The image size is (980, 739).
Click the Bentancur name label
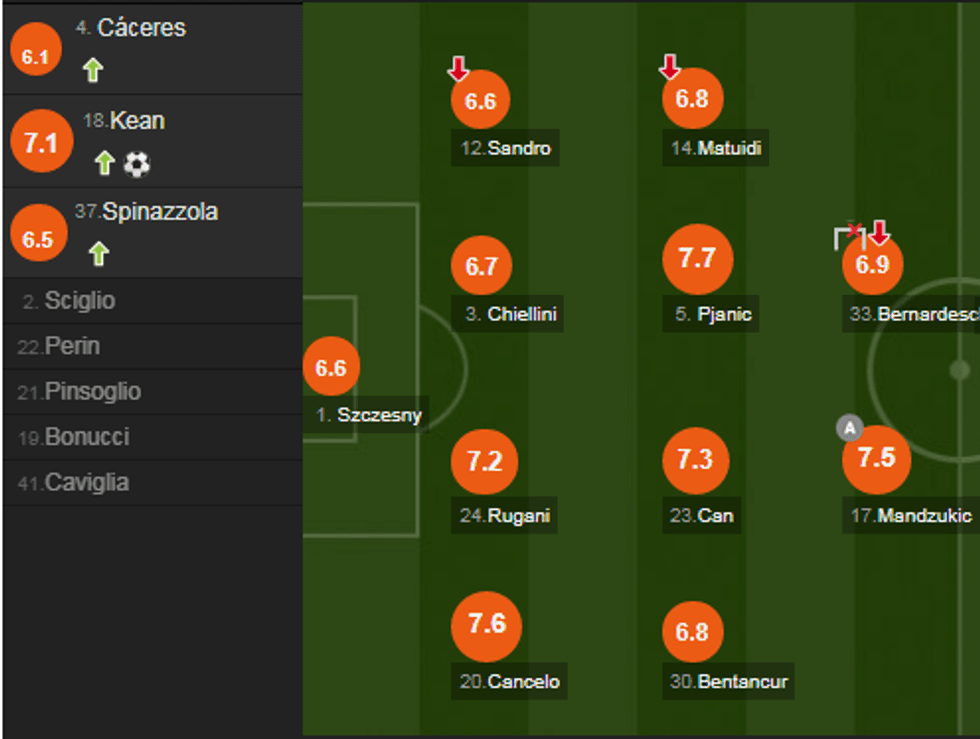(x=729, y=682)
